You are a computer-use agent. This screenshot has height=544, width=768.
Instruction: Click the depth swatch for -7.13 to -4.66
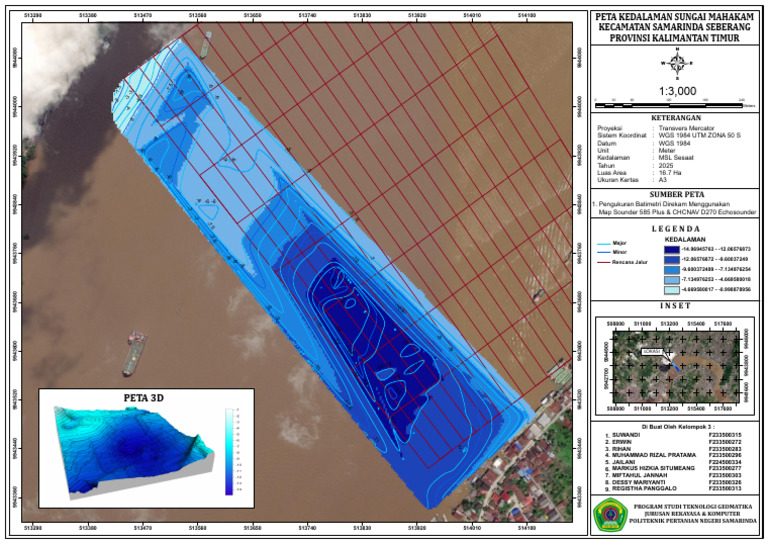(672, 280)
